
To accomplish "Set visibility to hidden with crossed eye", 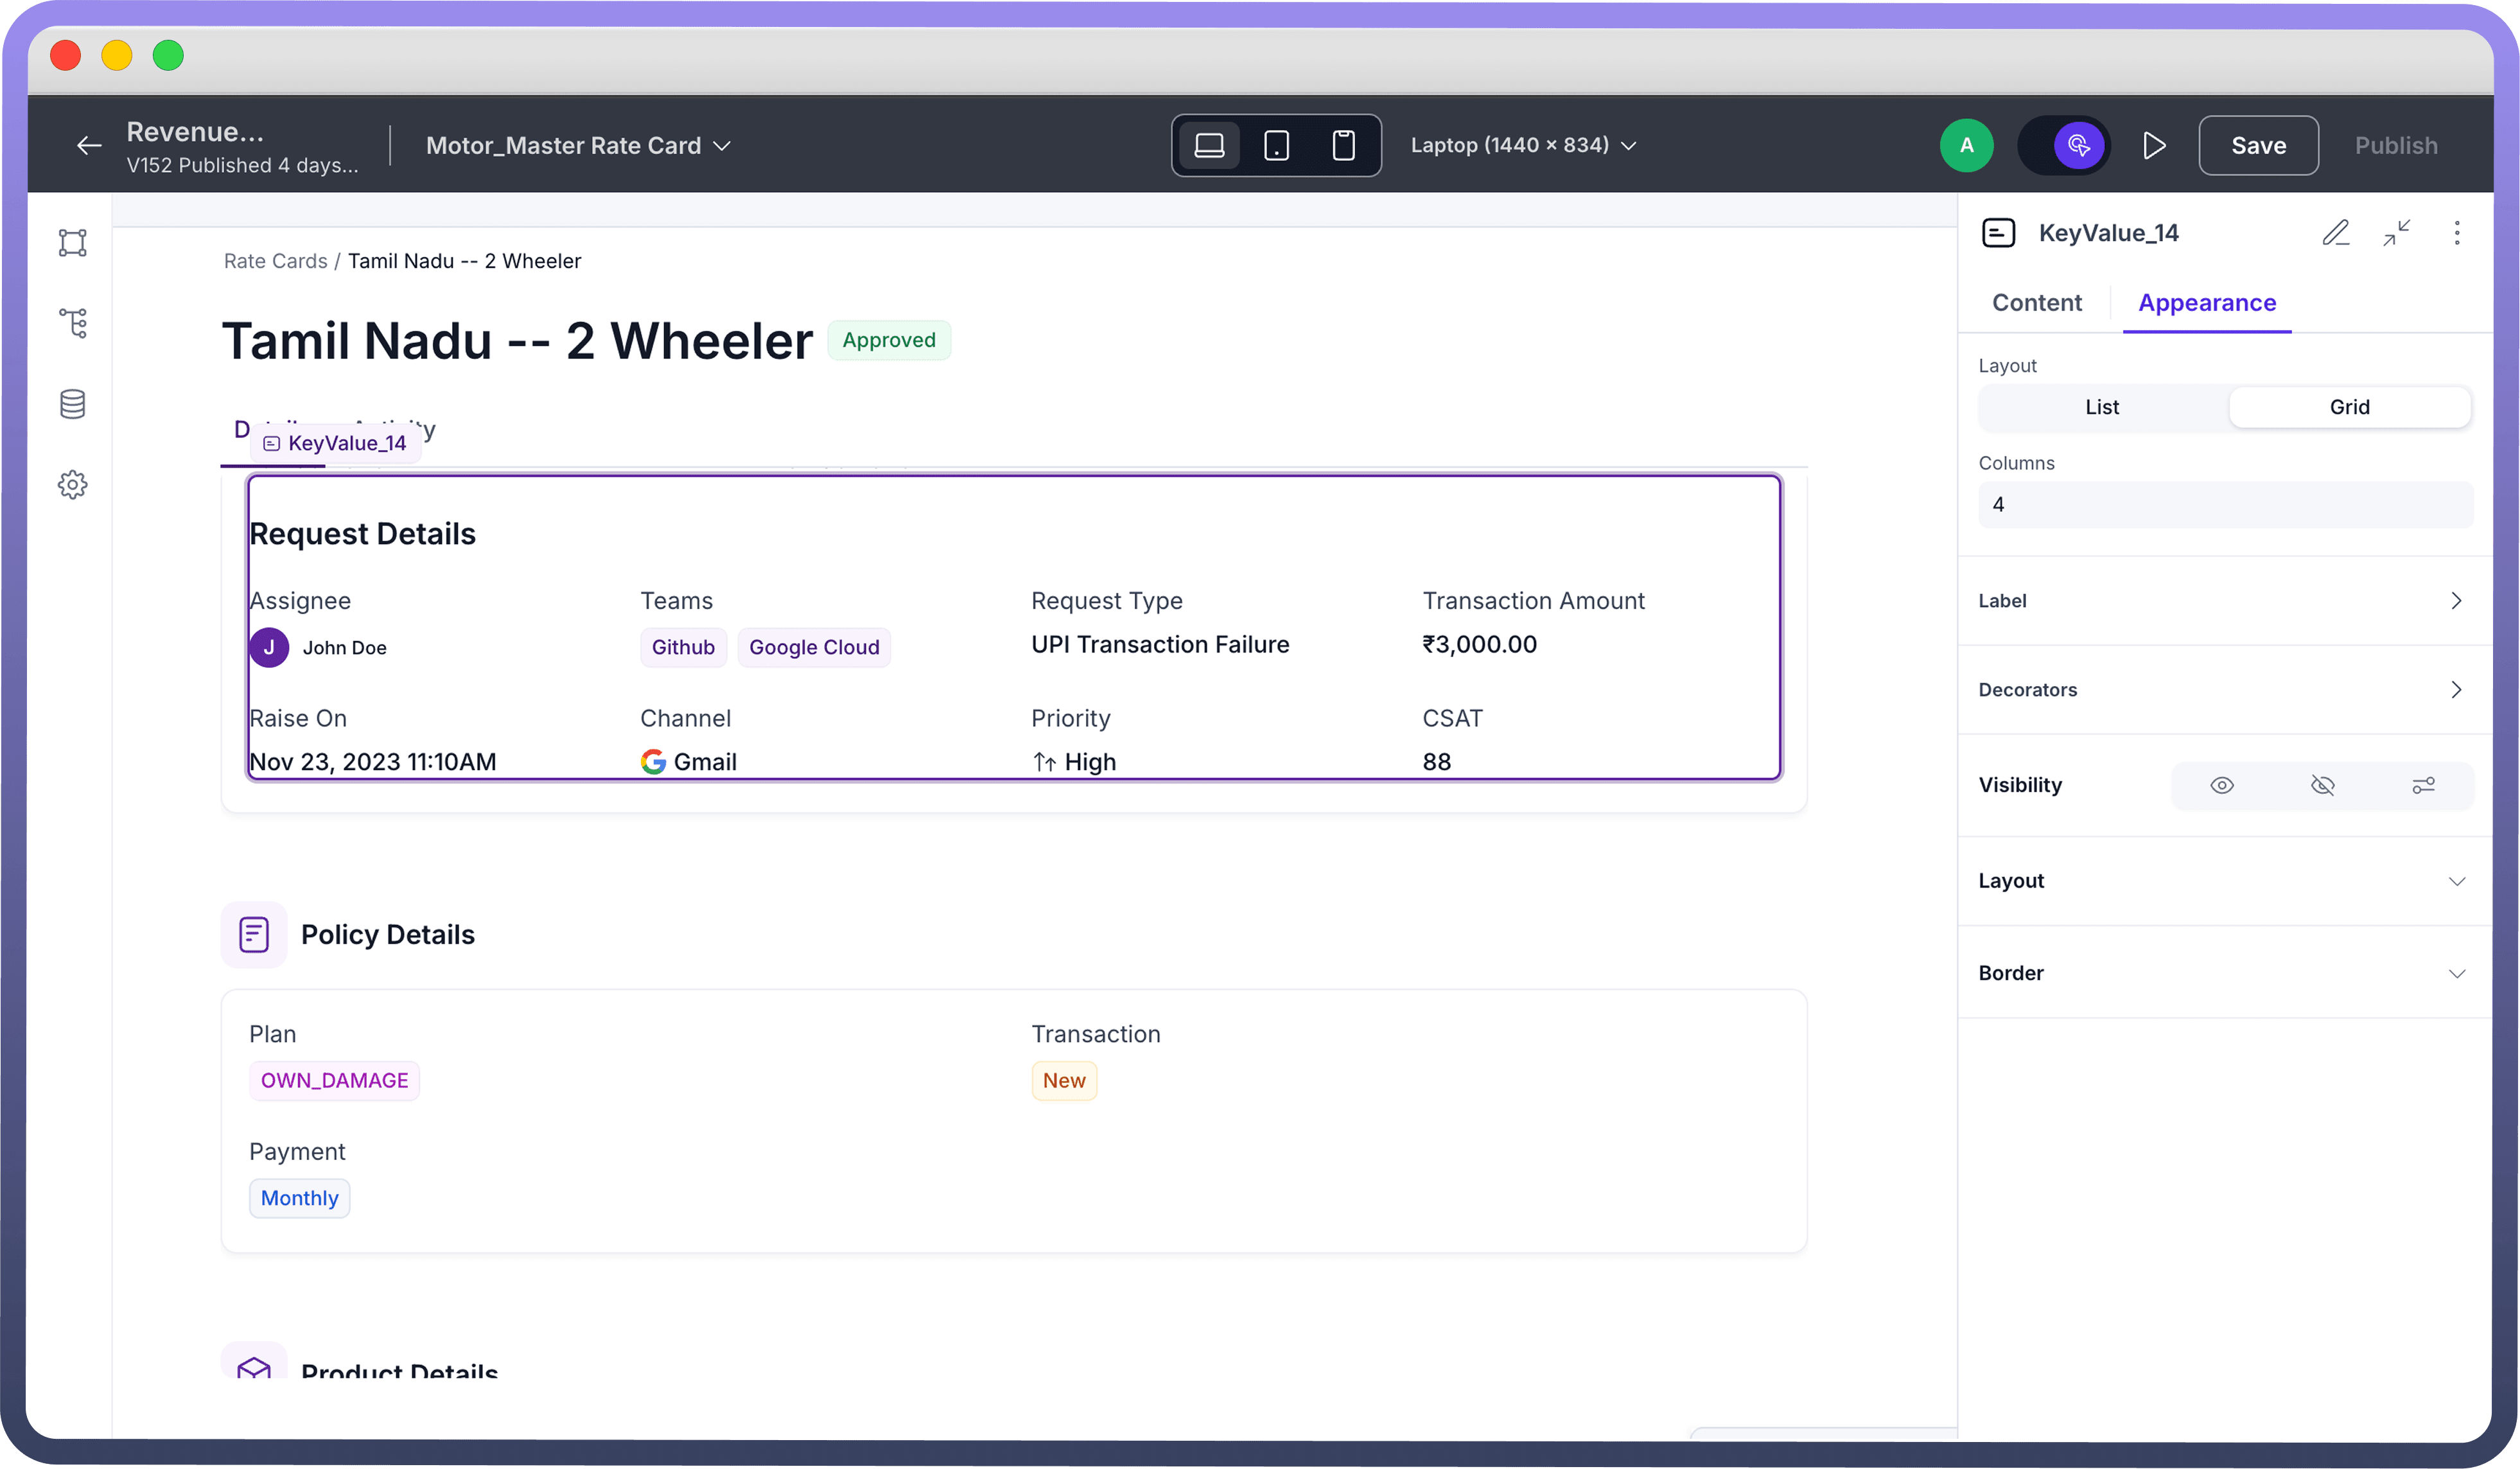I will coord(2322,785).
